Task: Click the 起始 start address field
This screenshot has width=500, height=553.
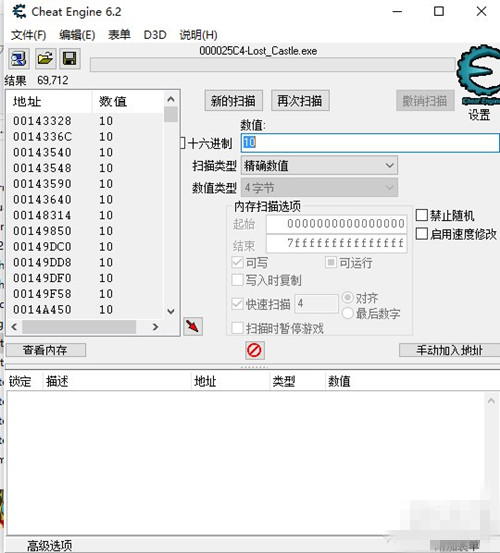Action: [x=337, y=224]
